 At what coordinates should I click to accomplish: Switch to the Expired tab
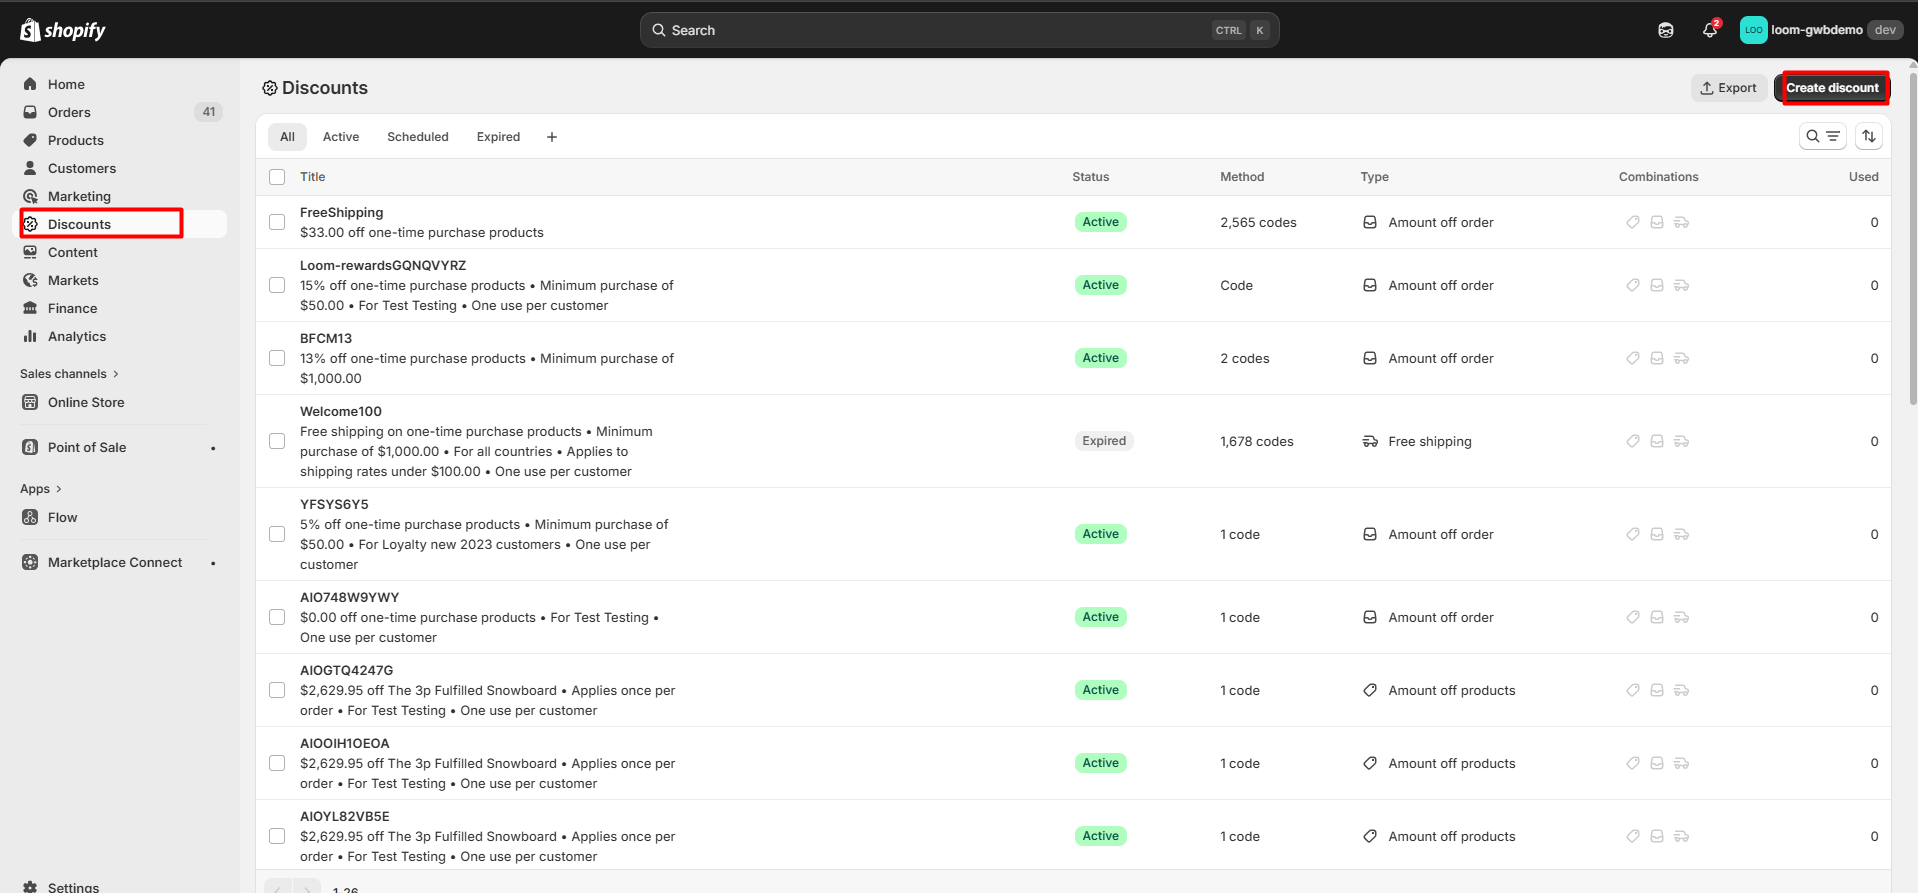coord(498,137)
